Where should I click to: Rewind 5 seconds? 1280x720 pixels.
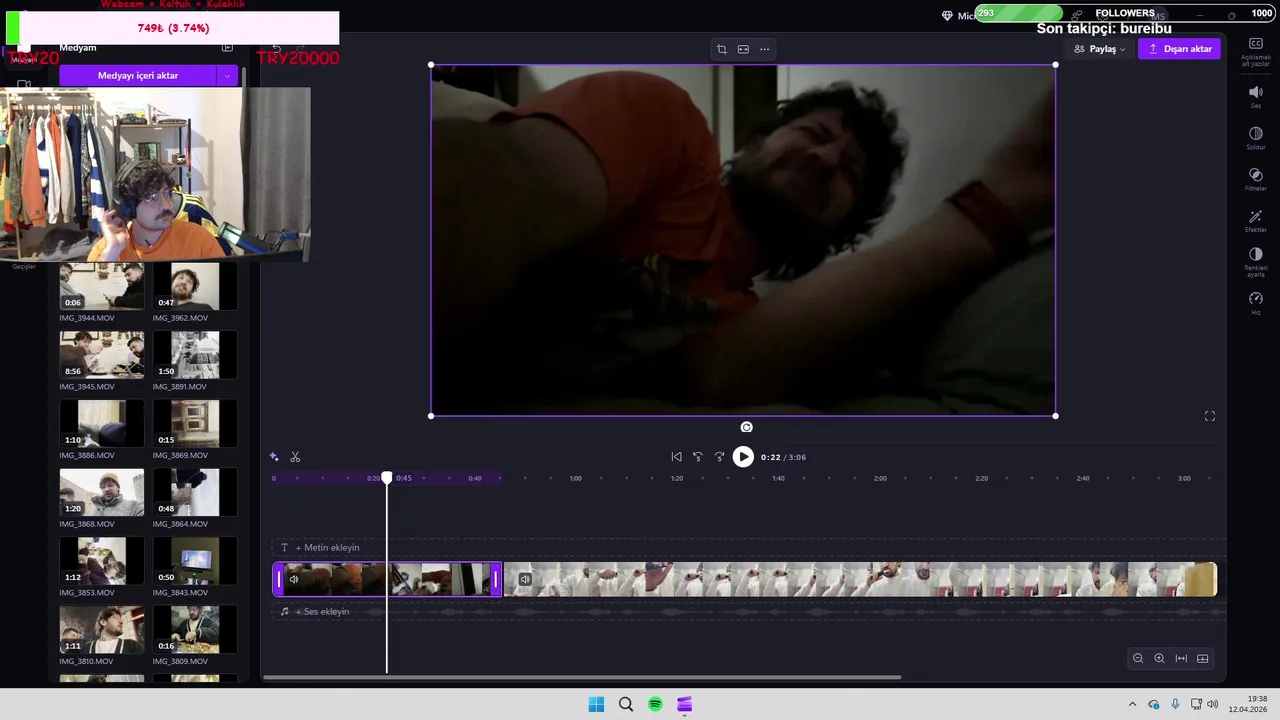point(698,457)
